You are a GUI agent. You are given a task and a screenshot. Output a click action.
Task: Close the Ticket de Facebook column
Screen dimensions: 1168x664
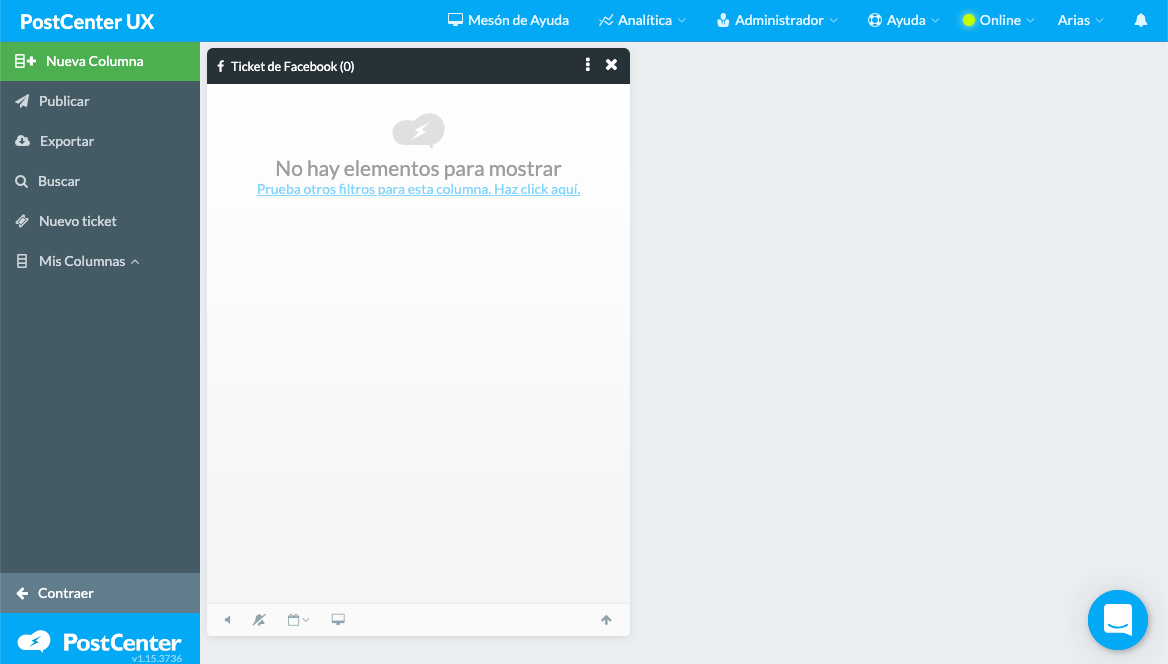[x=612, y=65]
